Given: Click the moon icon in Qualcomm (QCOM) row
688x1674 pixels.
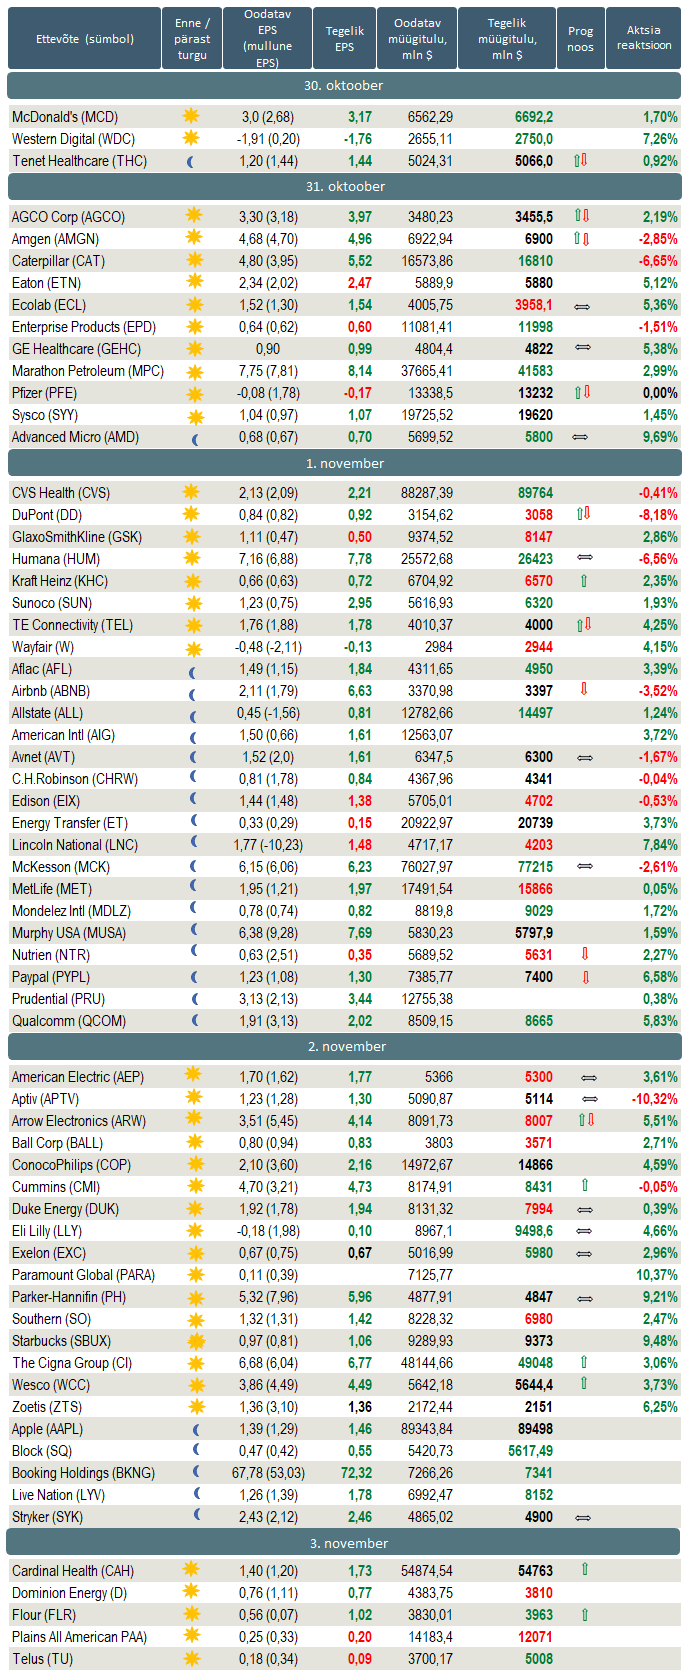Looking at the screenshot, I should [195, 1021].
